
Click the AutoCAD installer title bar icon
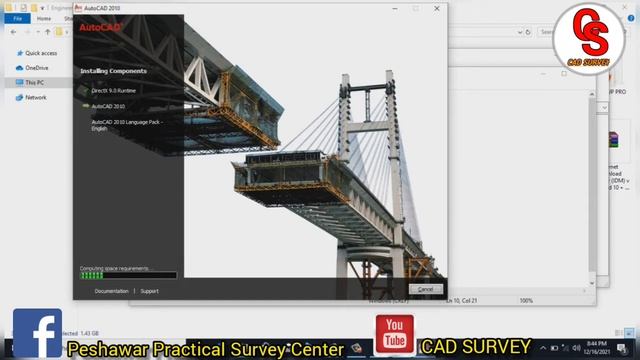click(x=78, y=8)
